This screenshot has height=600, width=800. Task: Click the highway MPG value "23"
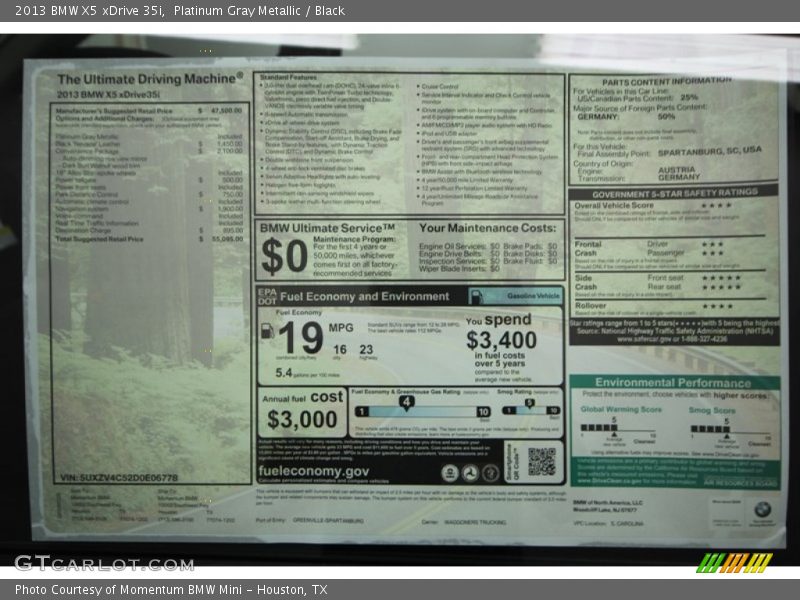(366, 349)
